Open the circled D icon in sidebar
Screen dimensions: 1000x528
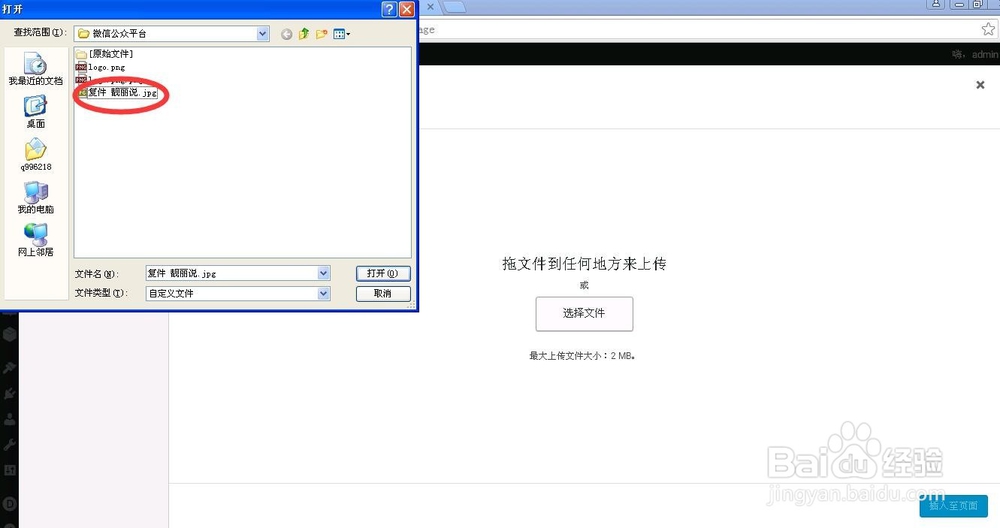click(x=10, y=504)
